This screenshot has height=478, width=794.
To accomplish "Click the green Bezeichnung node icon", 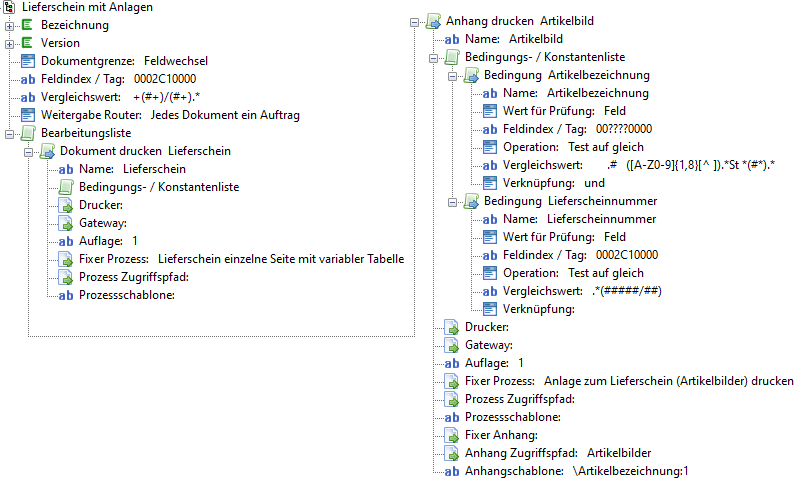I will point(28,25).
